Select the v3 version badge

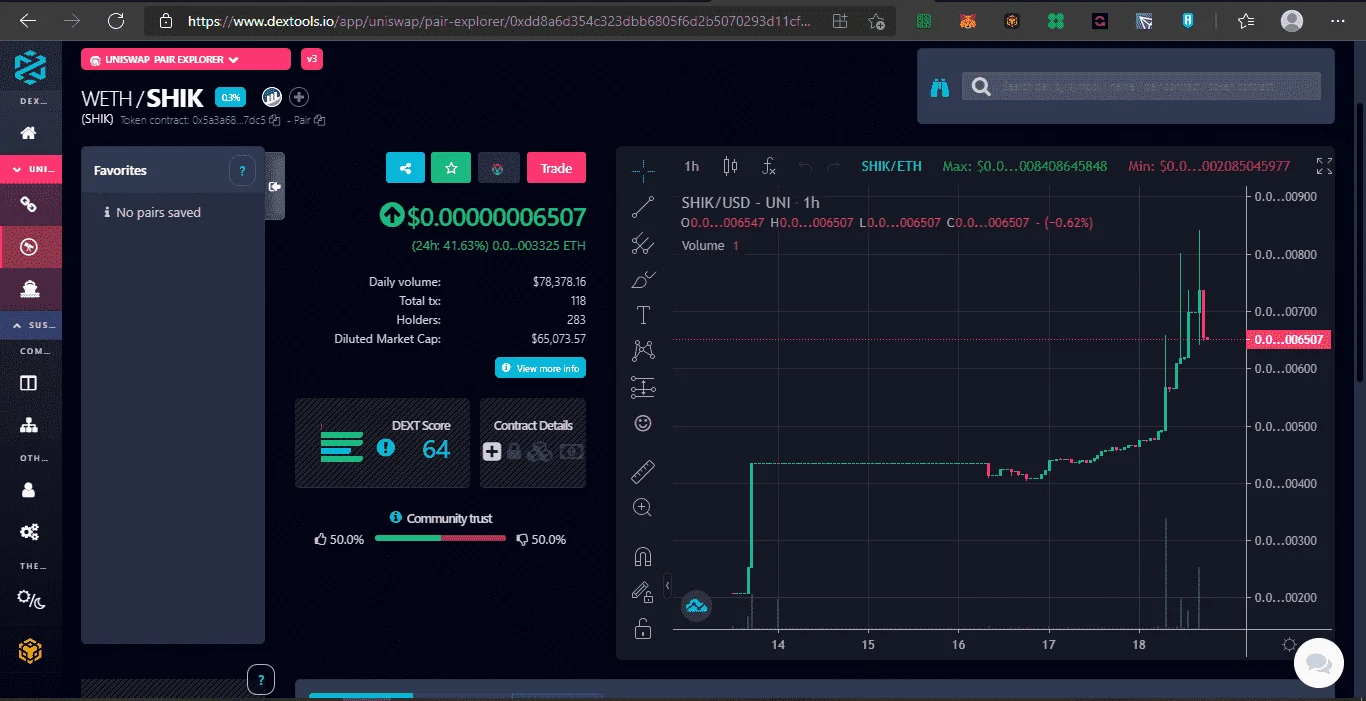point(311,60)
